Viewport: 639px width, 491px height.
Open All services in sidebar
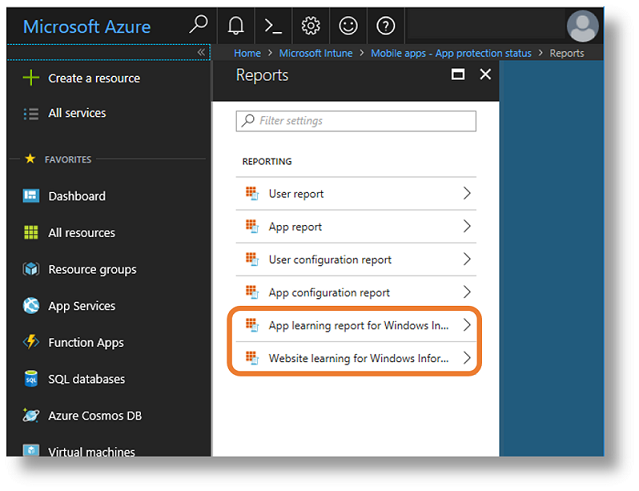coord(76,113)
